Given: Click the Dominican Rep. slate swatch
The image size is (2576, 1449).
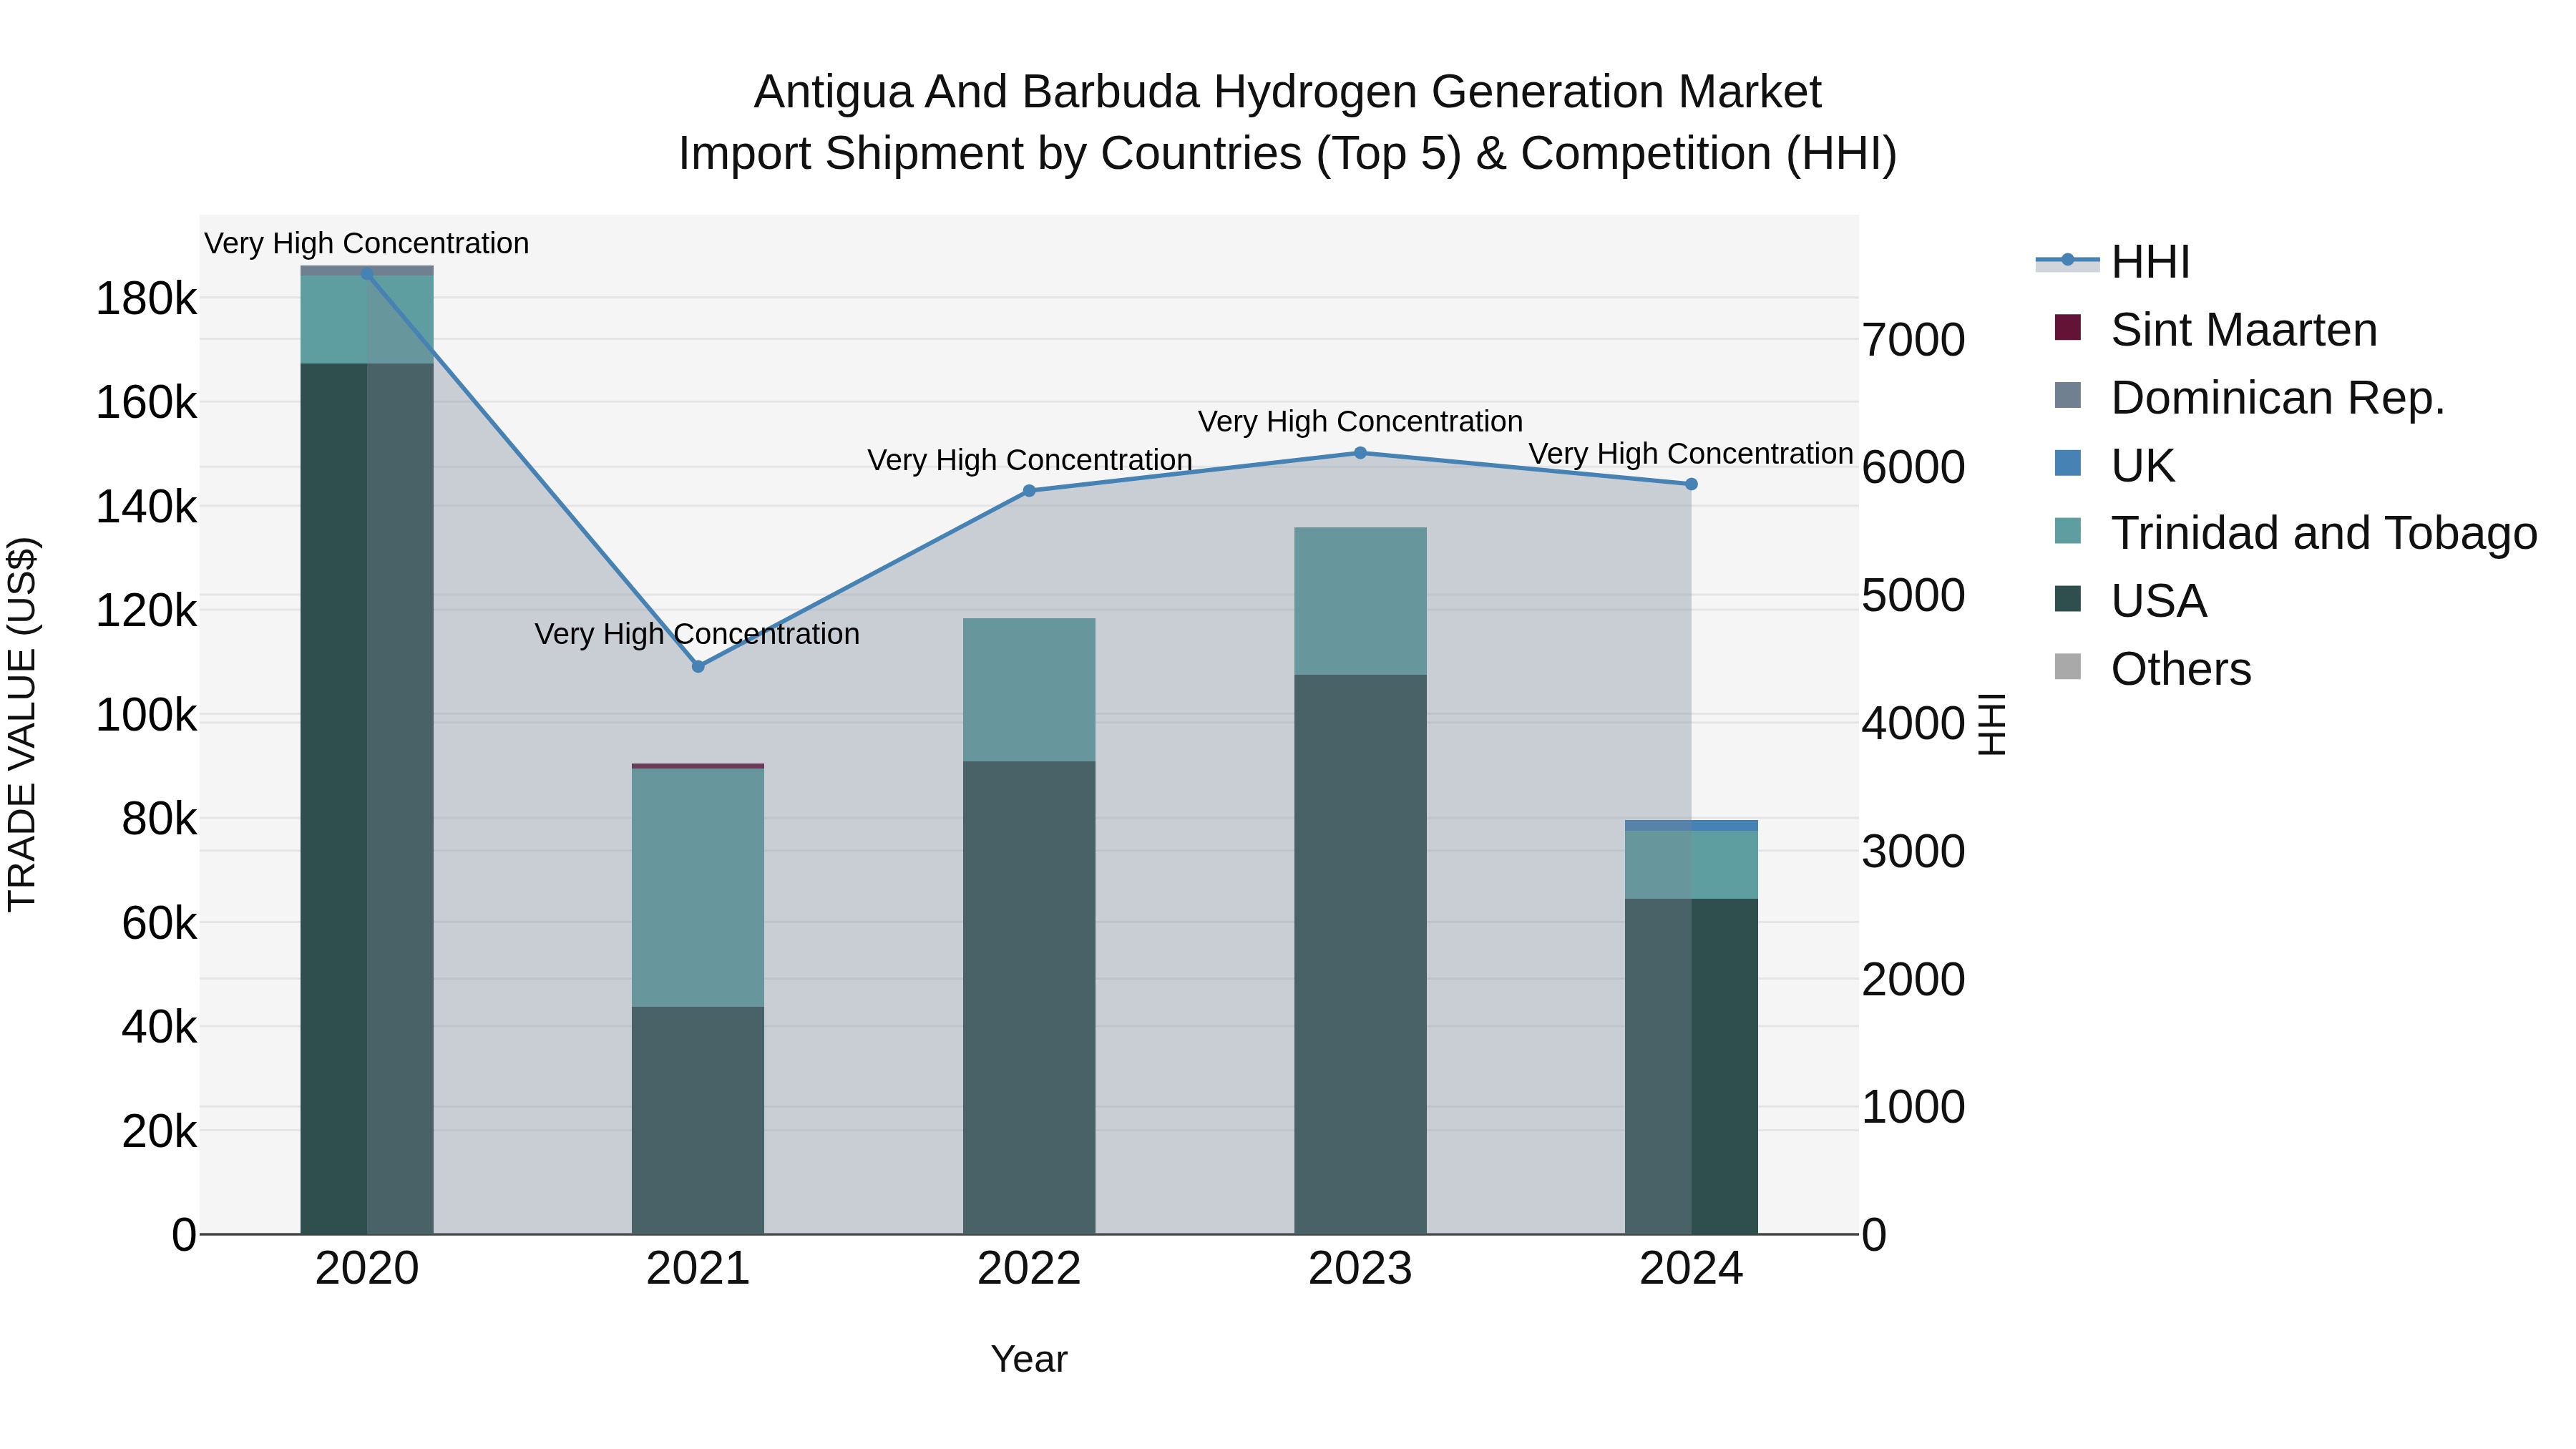Looking at the screenshot, I should click(2067, 395).
